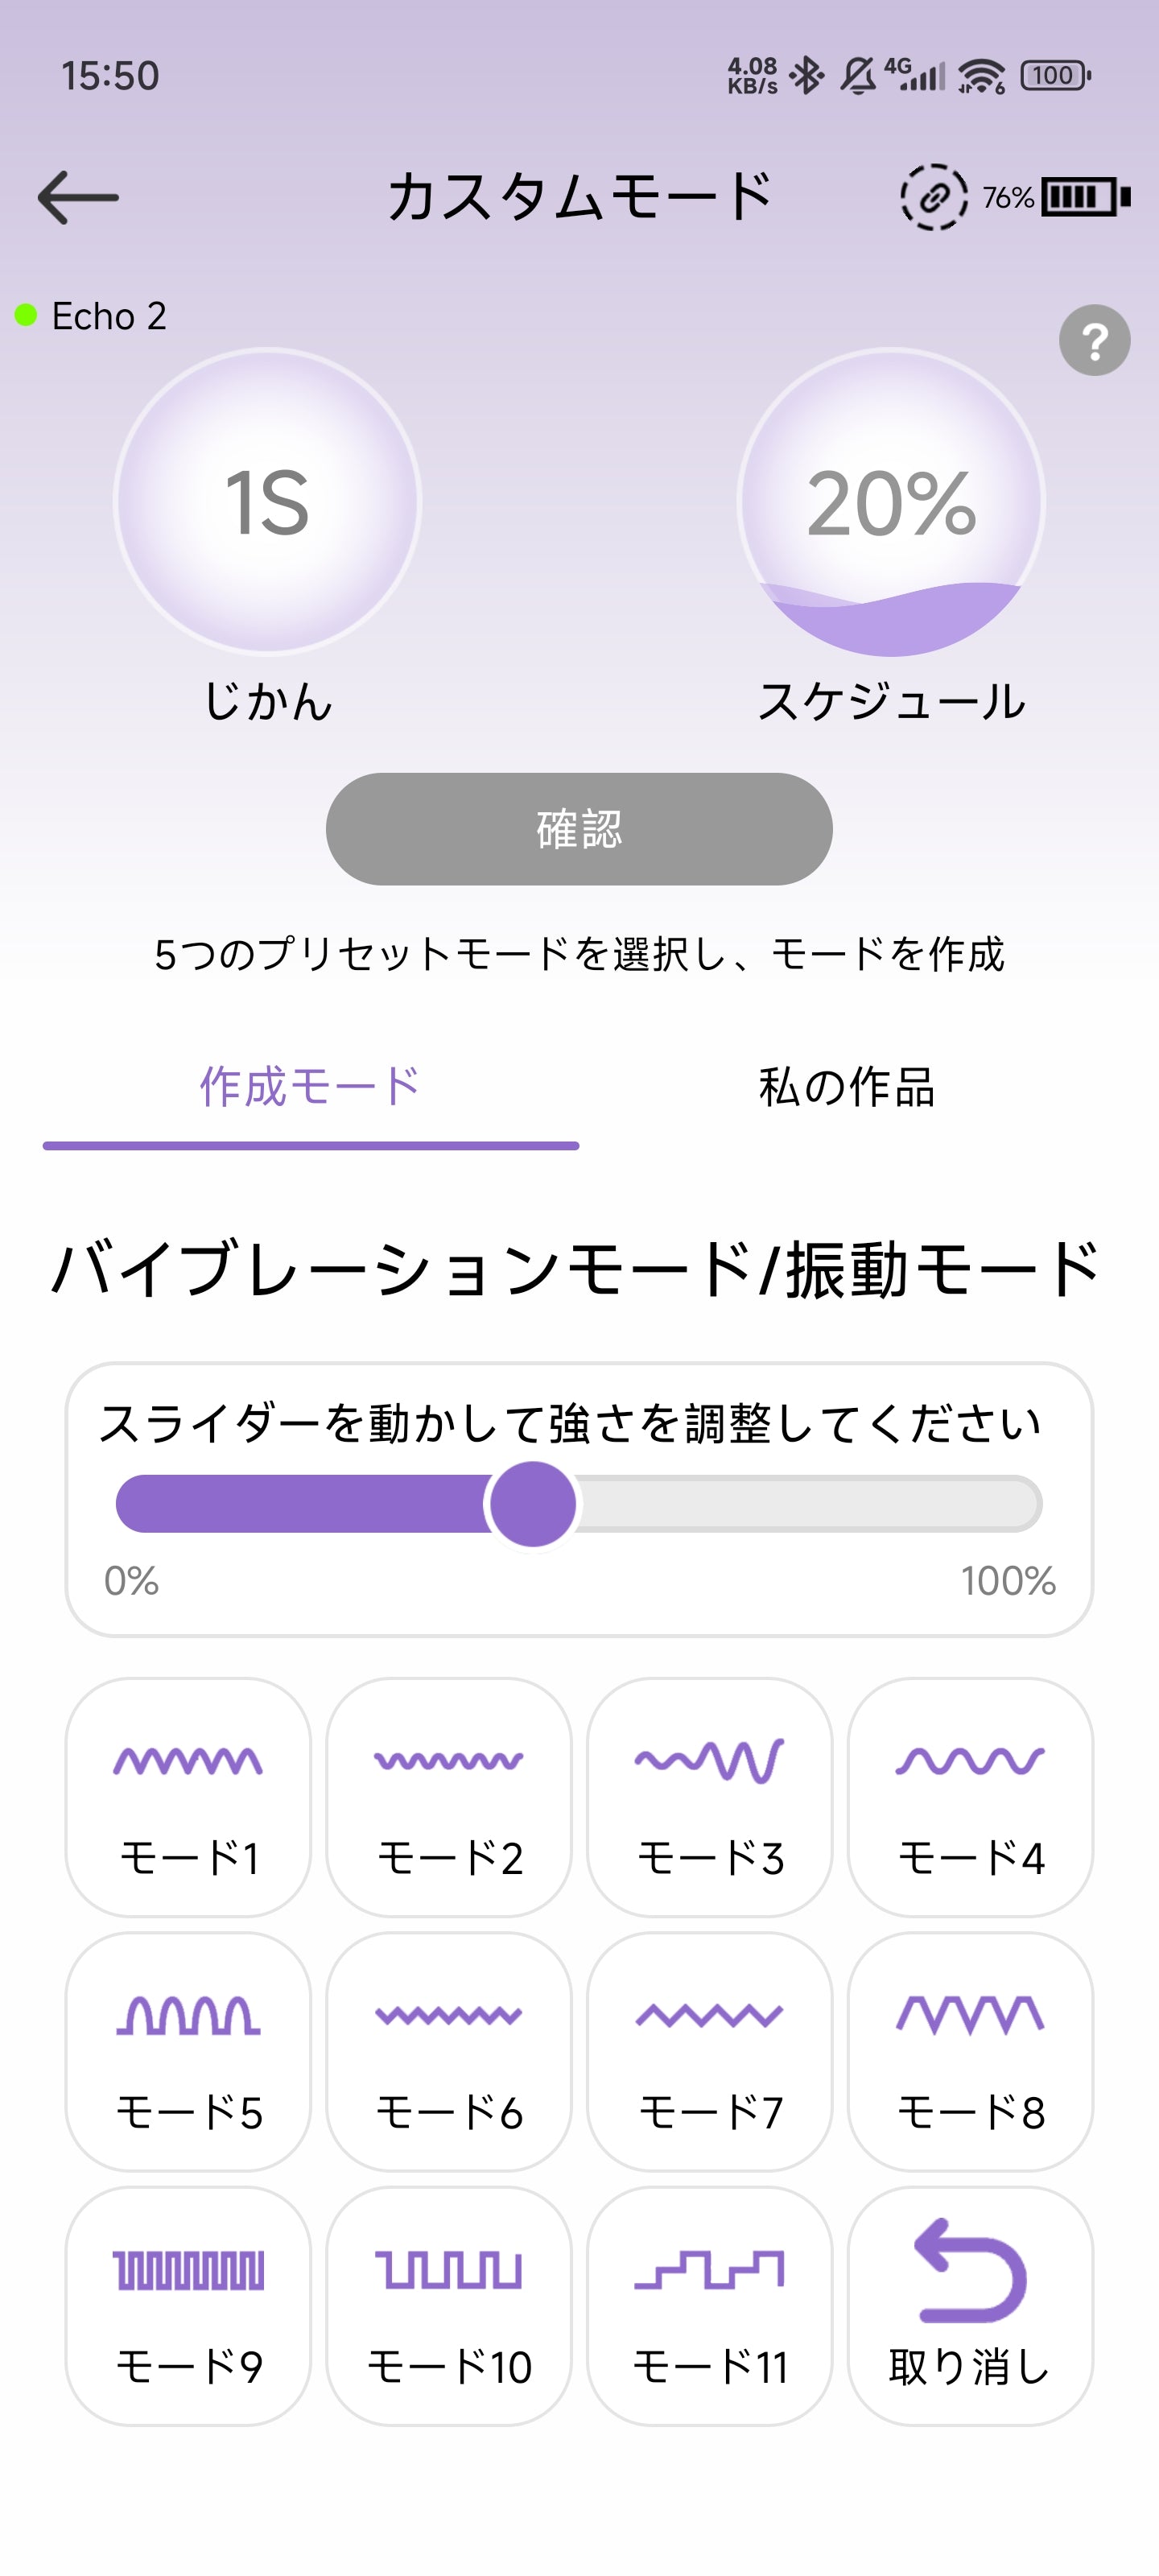Tap the スケジュール 20% progress circle
The width and height of the screenshot is (1159, 2576).
pos(891,501)
